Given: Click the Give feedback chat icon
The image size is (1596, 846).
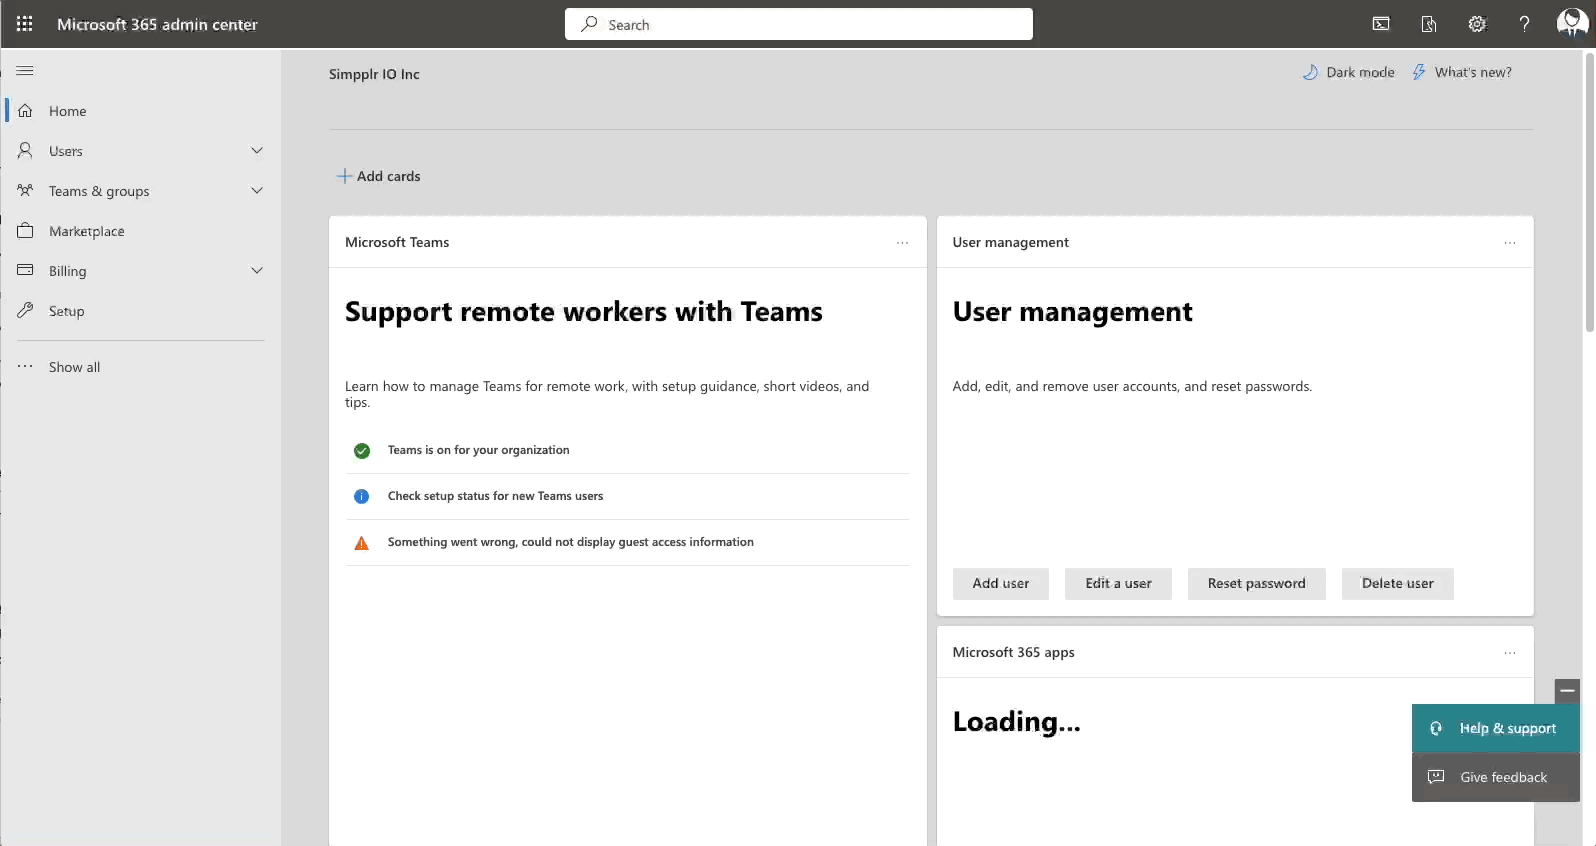Looking at the screenshot, I should pyautogui.click(x=1436, y=777).
